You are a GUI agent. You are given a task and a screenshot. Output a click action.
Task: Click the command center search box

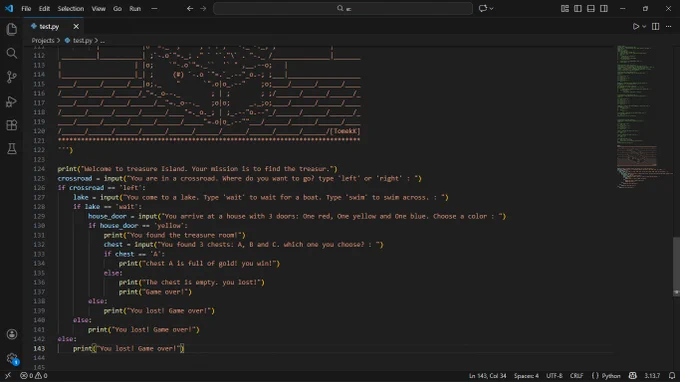[x=343, y=8]
